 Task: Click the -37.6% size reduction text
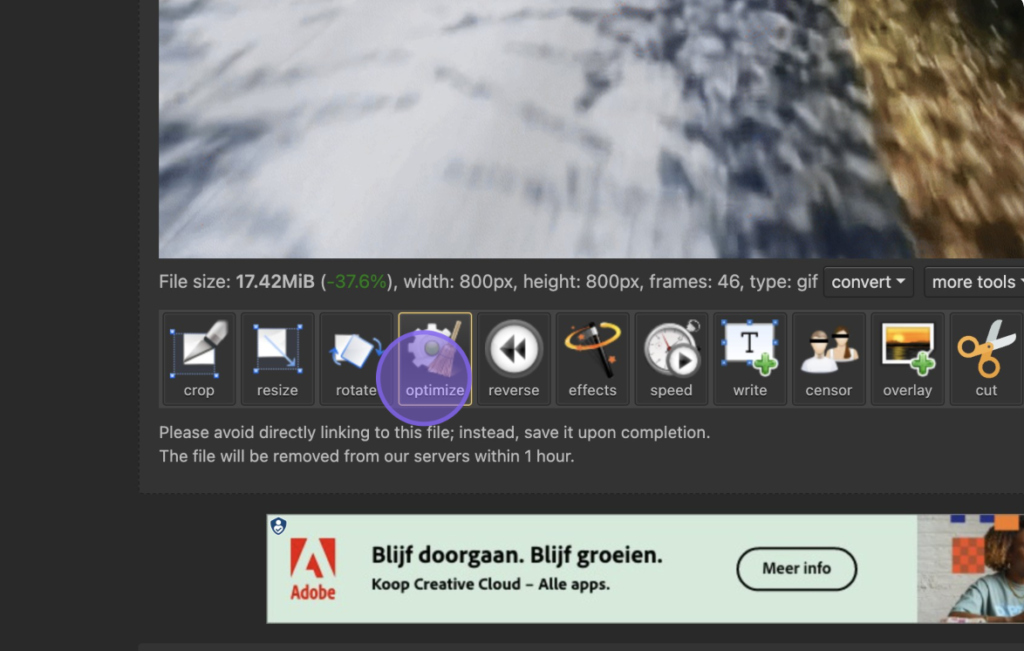coord(357,282)
